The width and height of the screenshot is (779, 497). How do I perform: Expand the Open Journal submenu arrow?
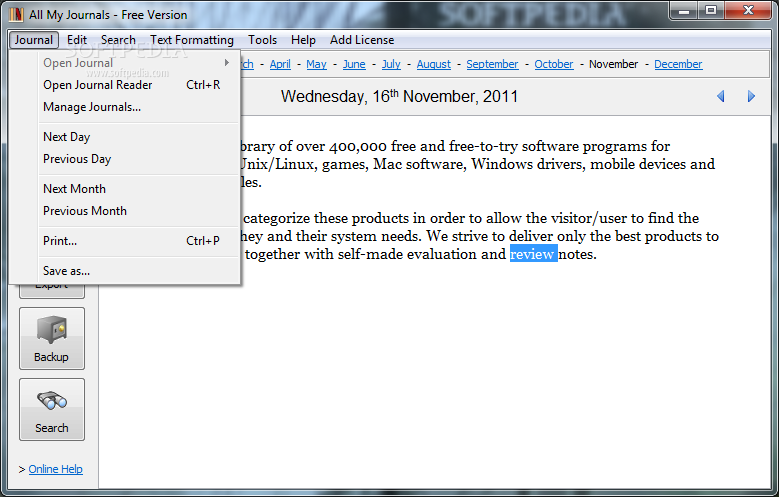tap(227, 63)
